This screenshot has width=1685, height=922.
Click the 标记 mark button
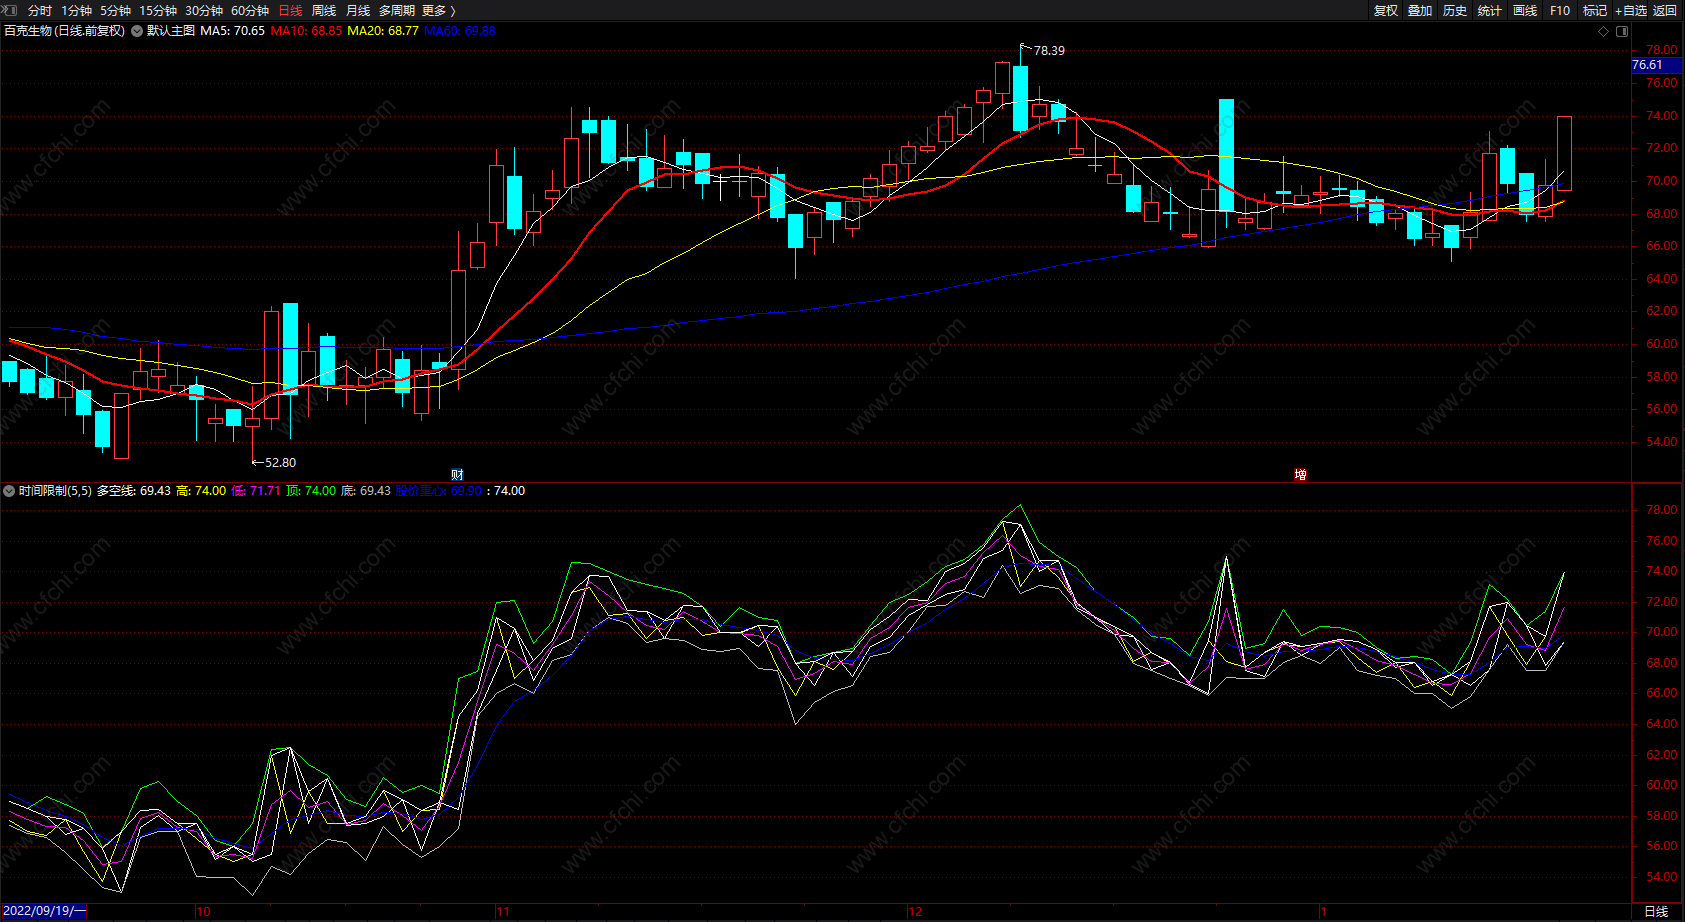(1595, 10)
